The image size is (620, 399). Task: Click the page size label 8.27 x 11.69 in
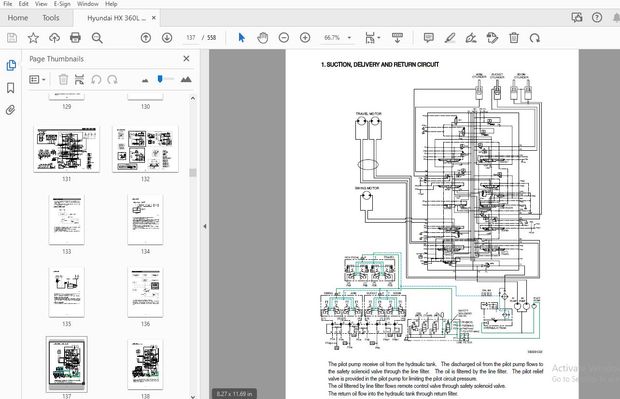pyautogui.click(x=234, y=394)
